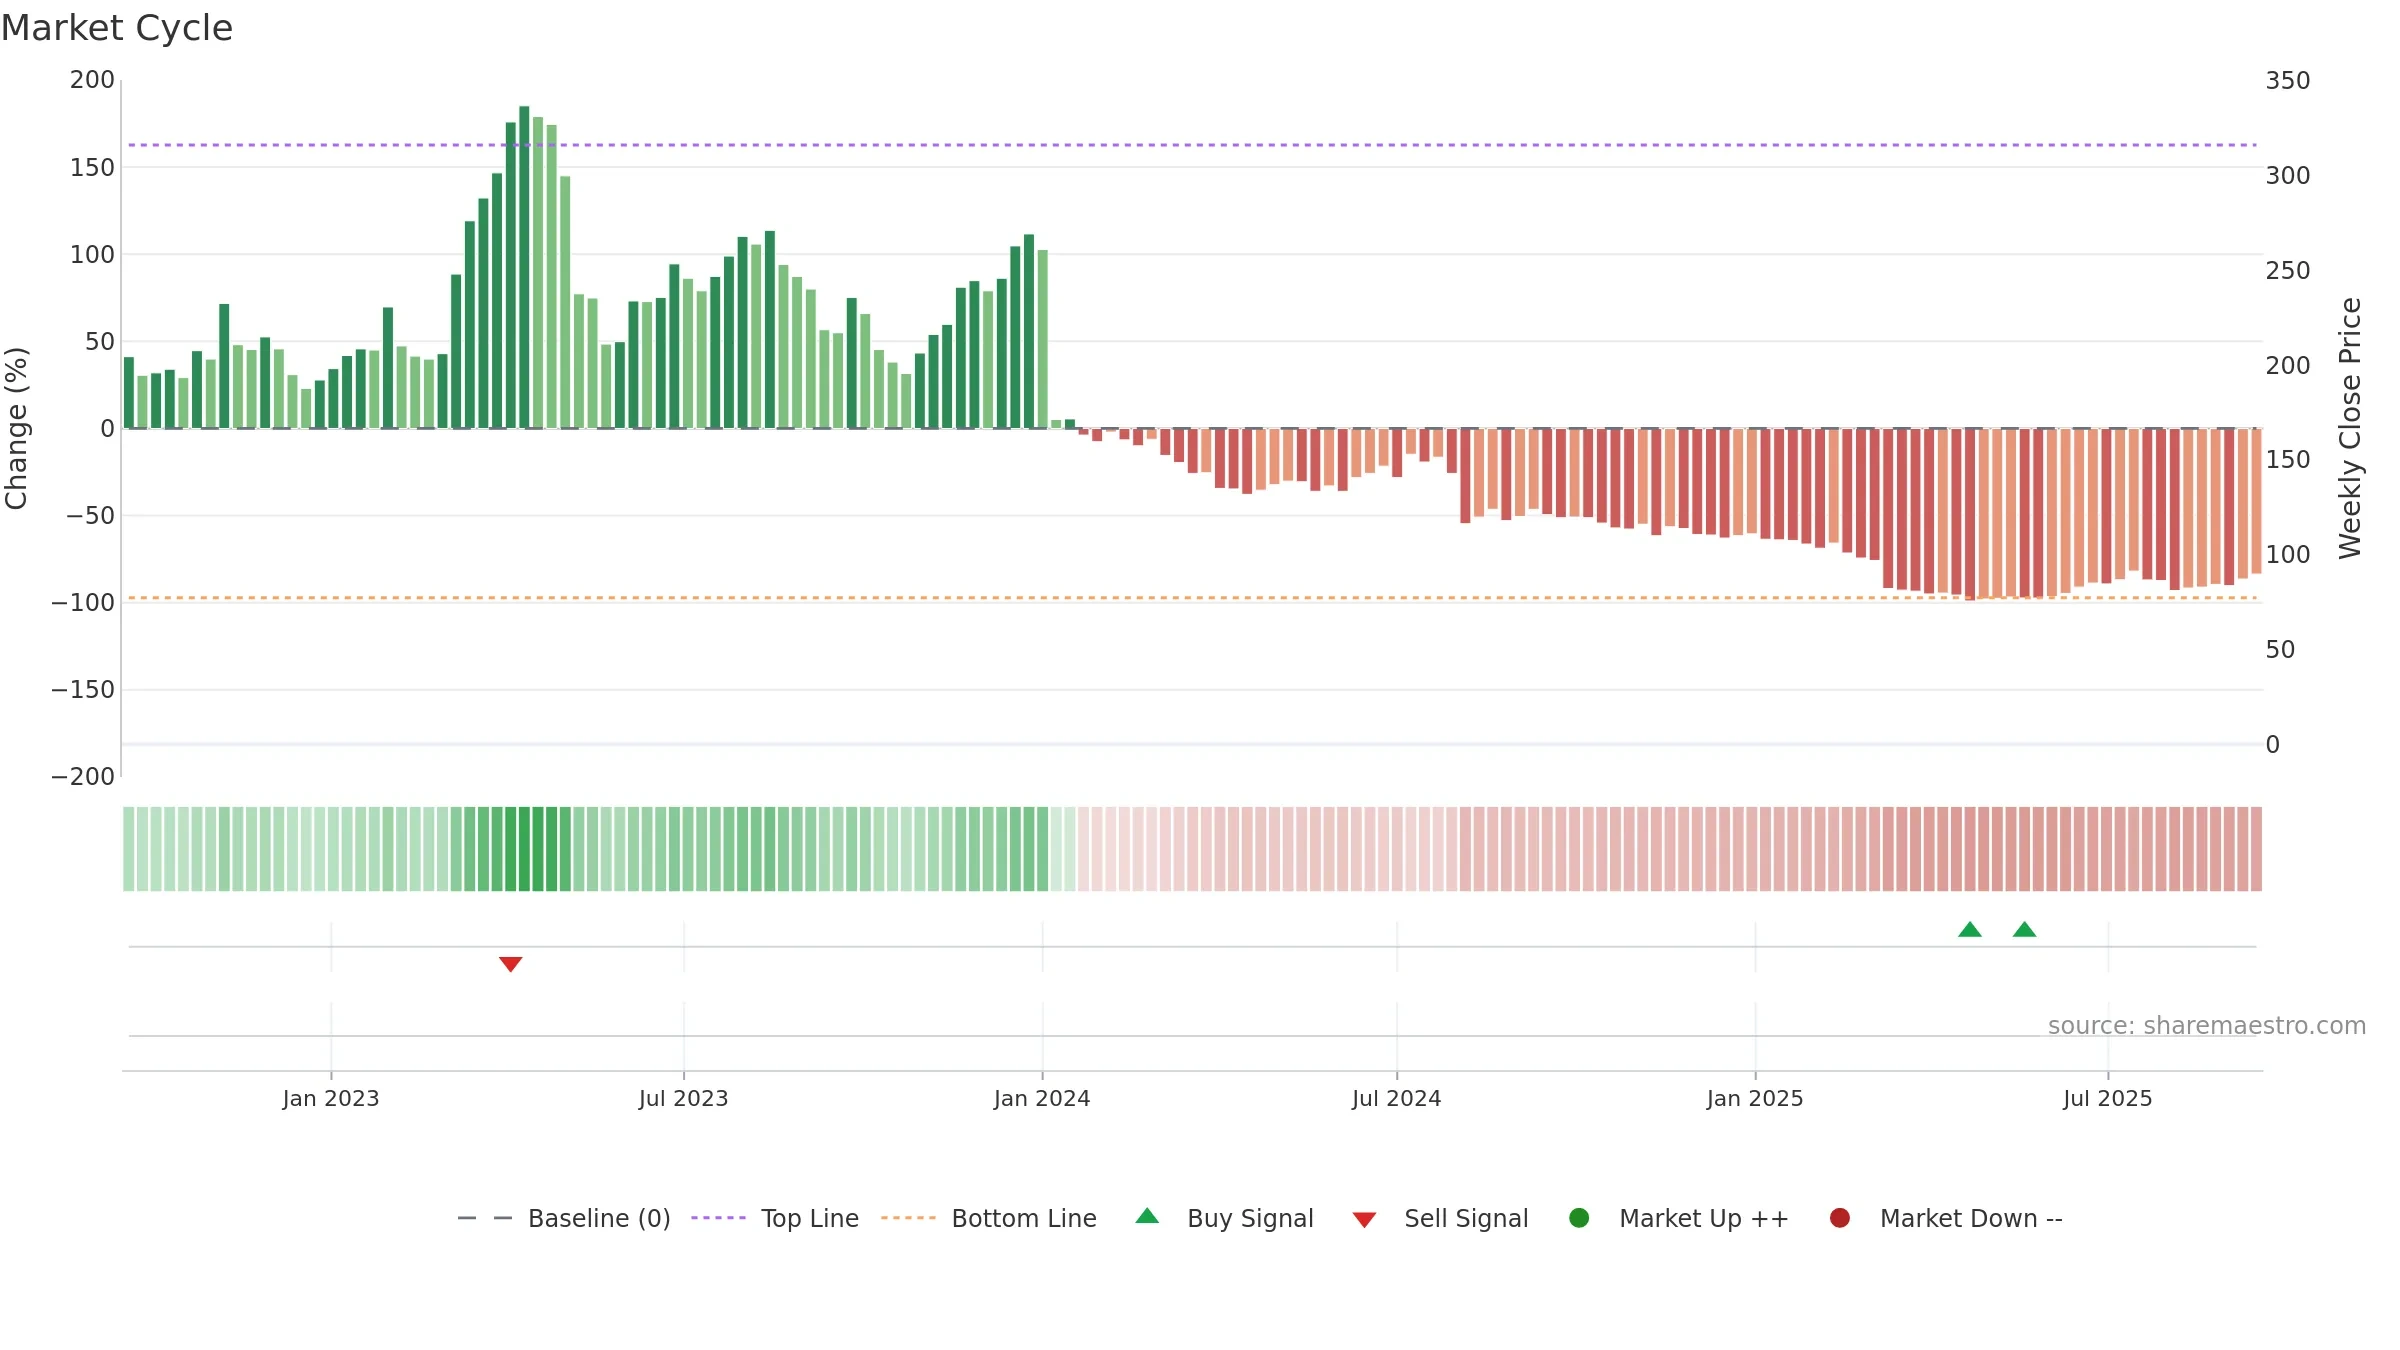Click the Jan 2024 axis label

coord(1042,1098)
